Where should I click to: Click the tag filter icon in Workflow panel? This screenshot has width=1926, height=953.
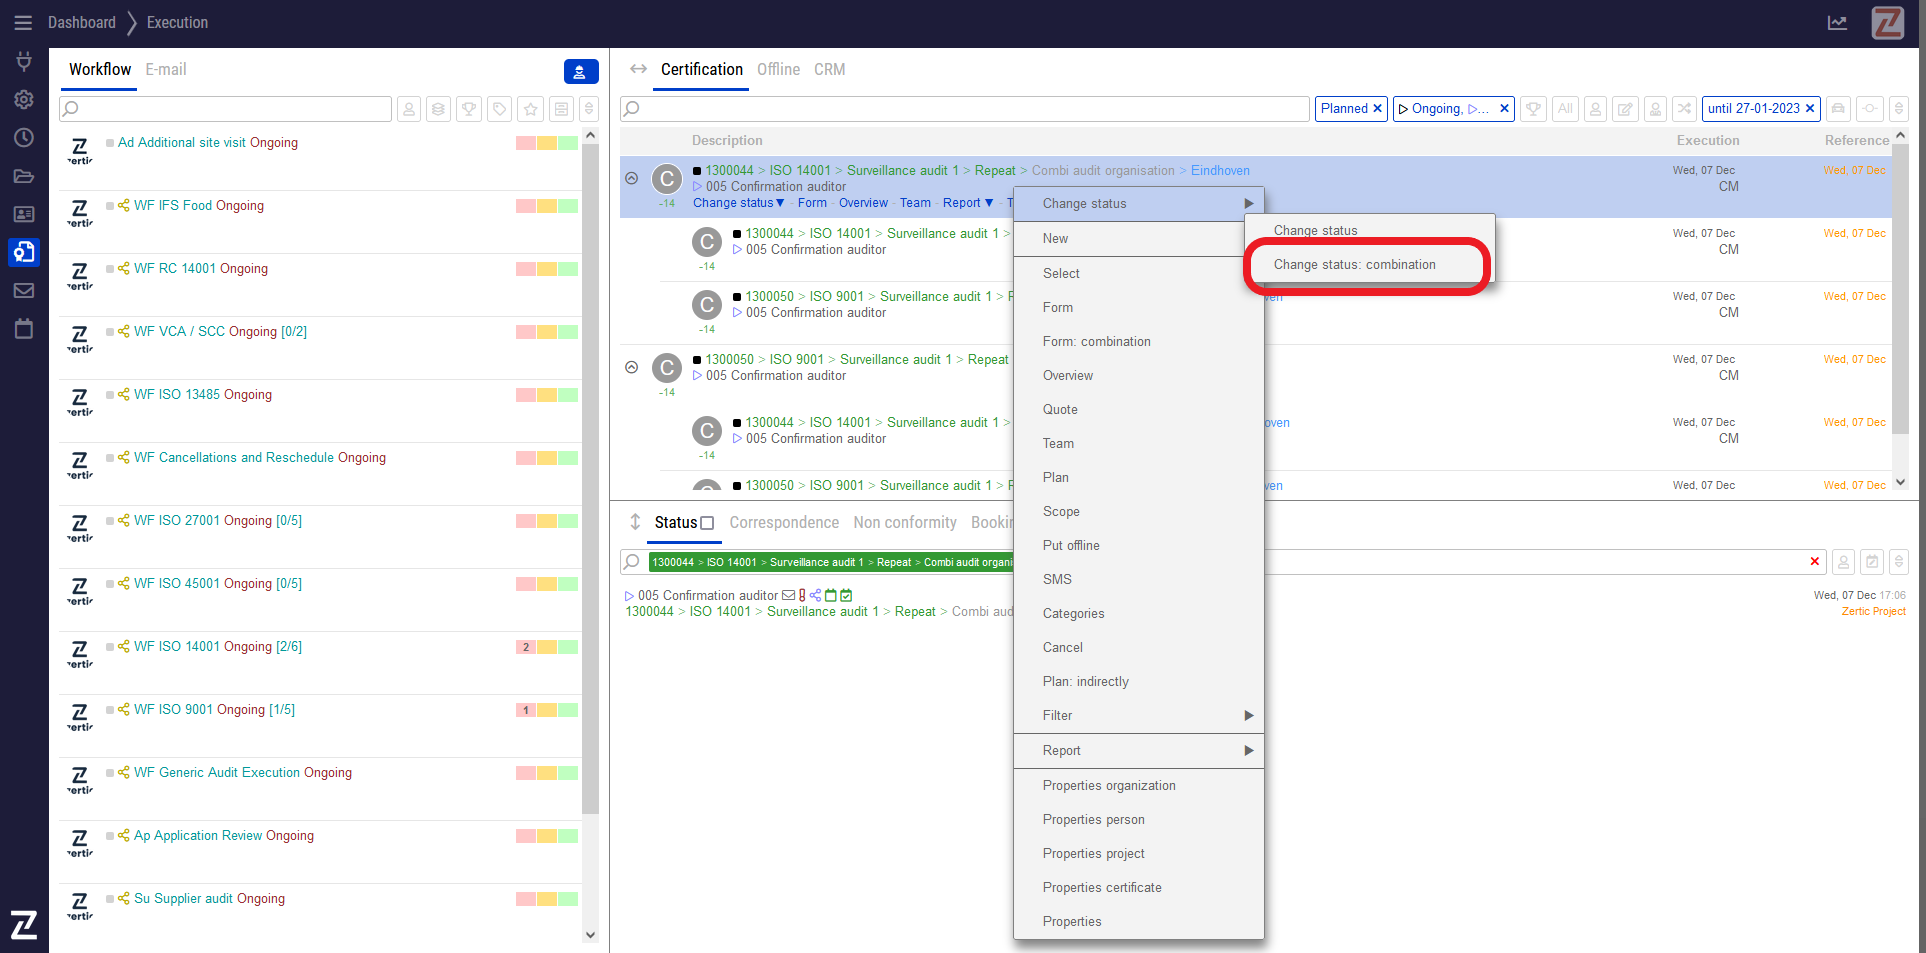coord(500,109)
